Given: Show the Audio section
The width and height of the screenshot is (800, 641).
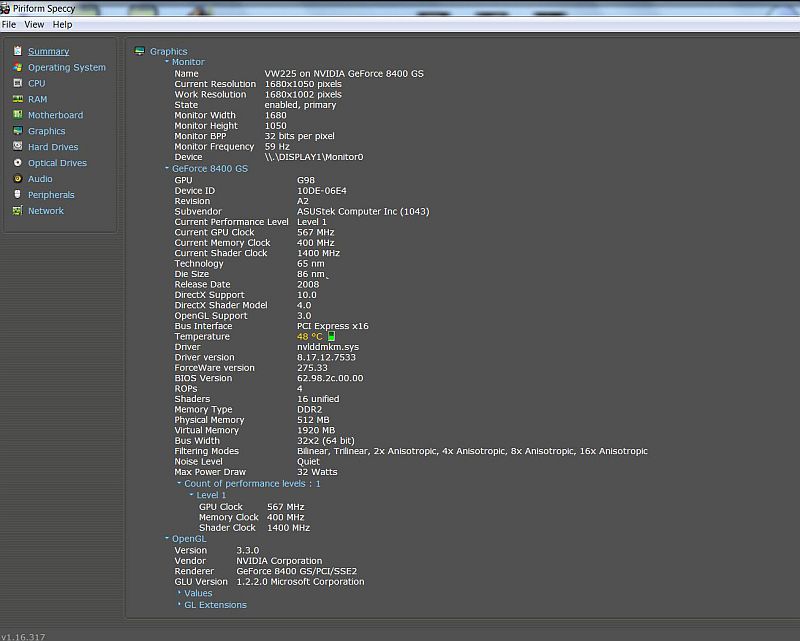Looking at the screenshot, I should tap(40, 179).
